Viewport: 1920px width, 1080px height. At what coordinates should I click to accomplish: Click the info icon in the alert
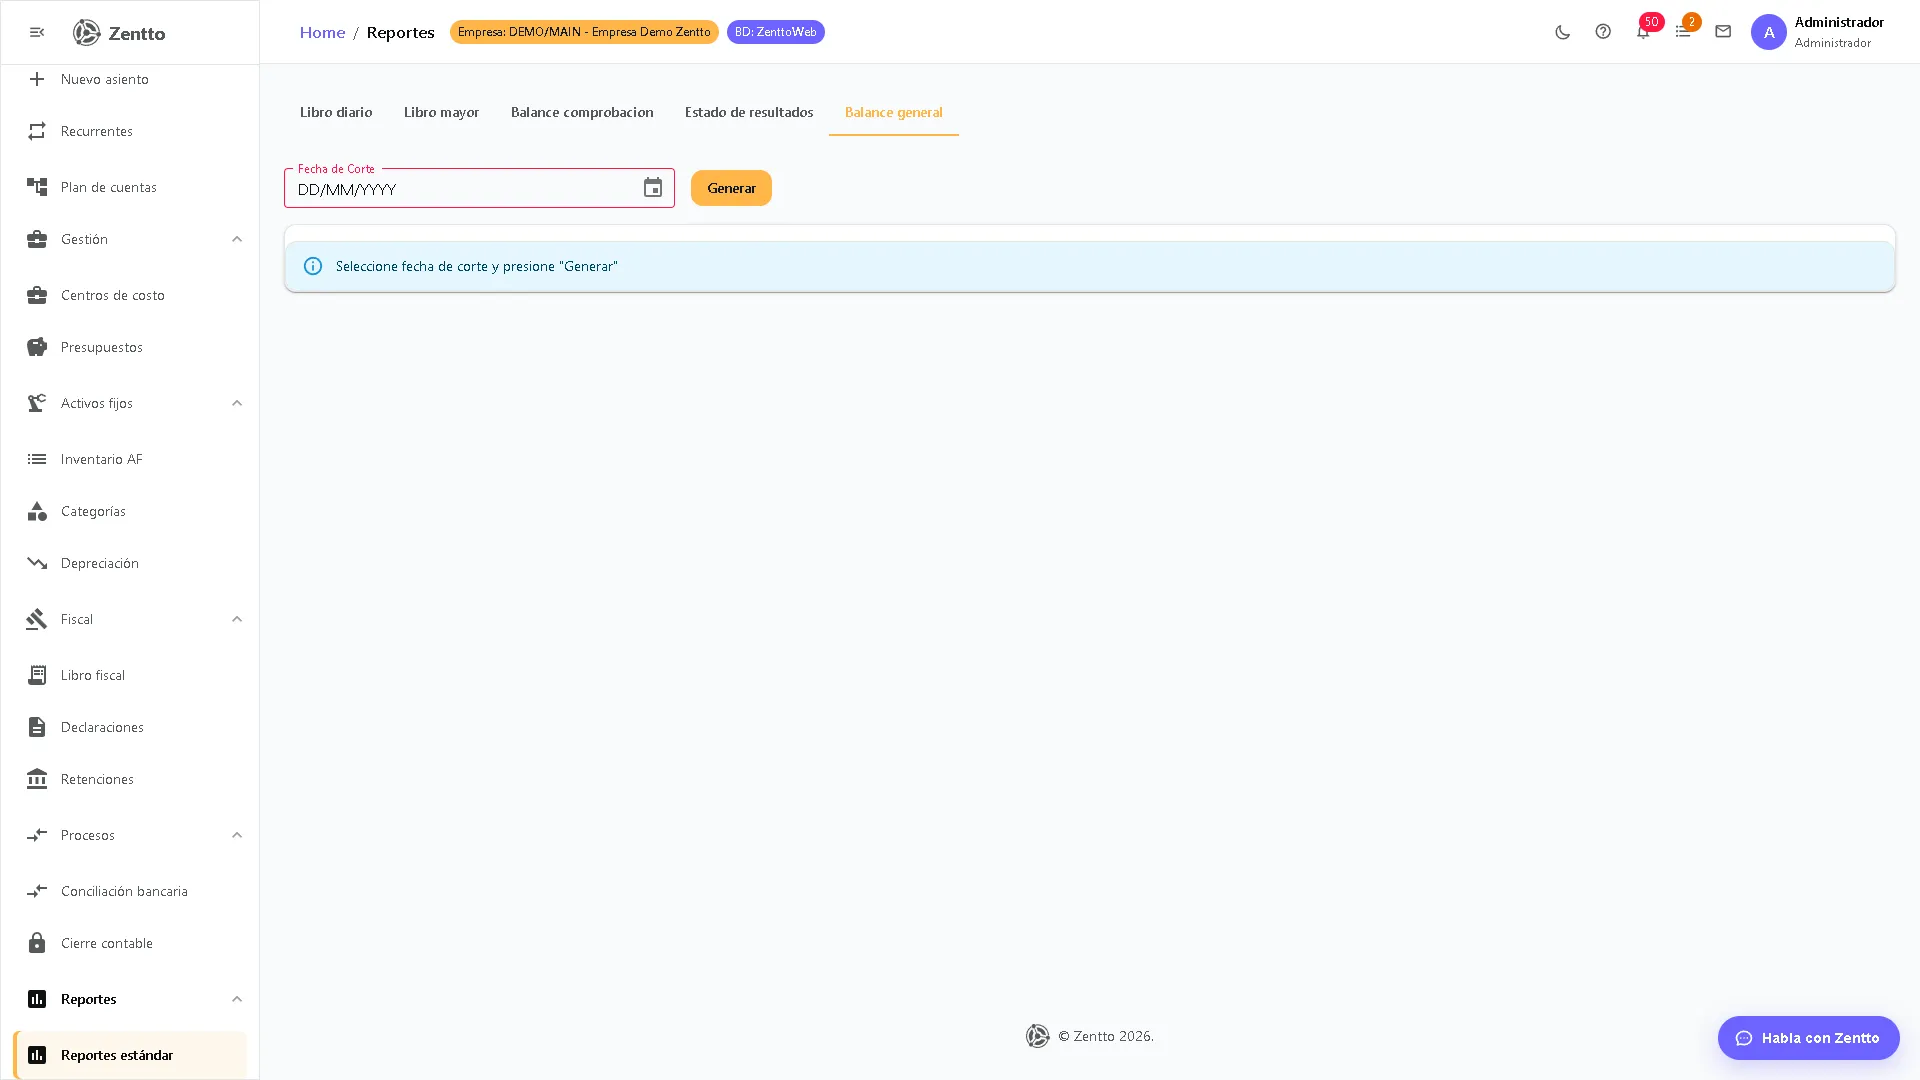pyautogui.click(x=313, y=266)
